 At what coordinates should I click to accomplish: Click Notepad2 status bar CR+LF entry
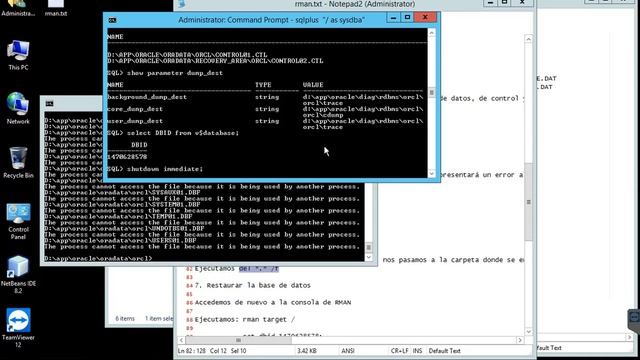399,351
